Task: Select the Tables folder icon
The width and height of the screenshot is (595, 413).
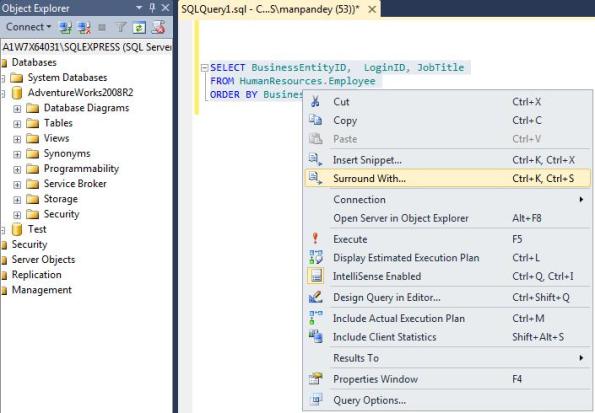Action: (x=33, y=123)
